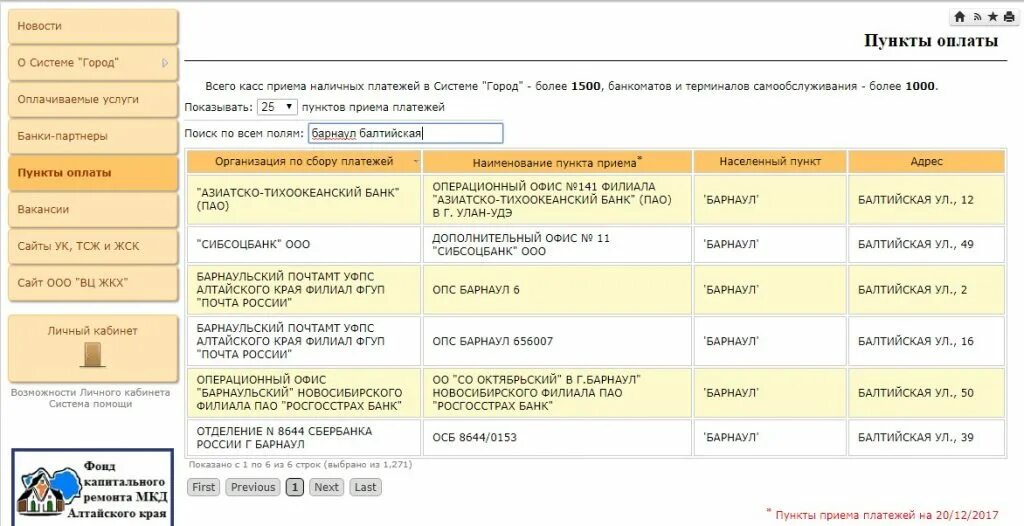This screenshot has height=526, width=1024.
Task: Select address БАЛТИЙСКАЯ УЛ., 16
Action: tap(926, 341)
